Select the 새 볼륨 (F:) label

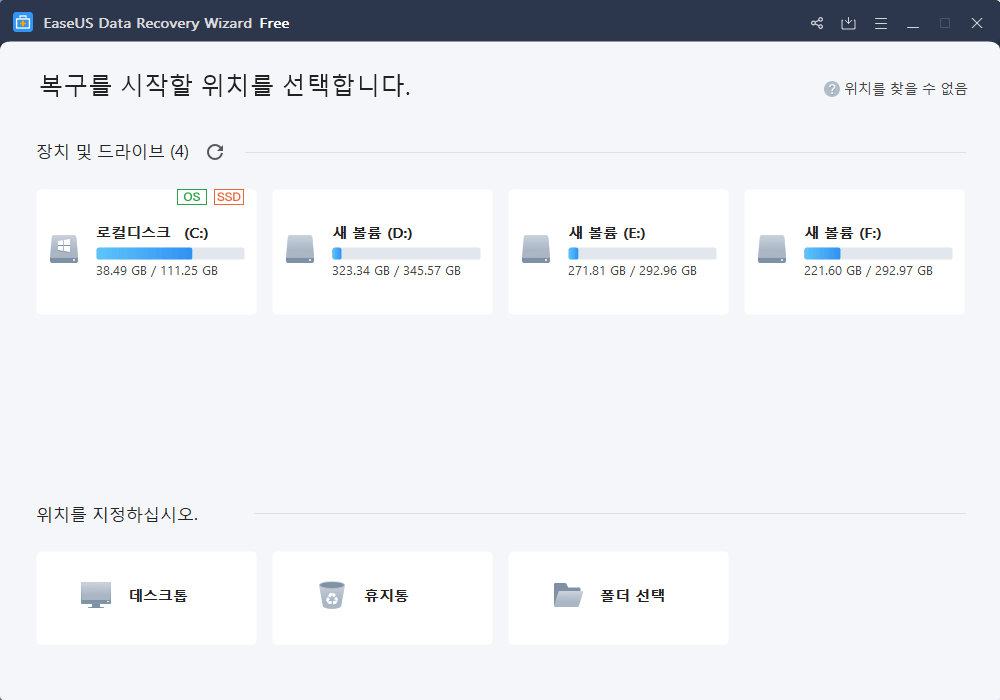(843, 233)
